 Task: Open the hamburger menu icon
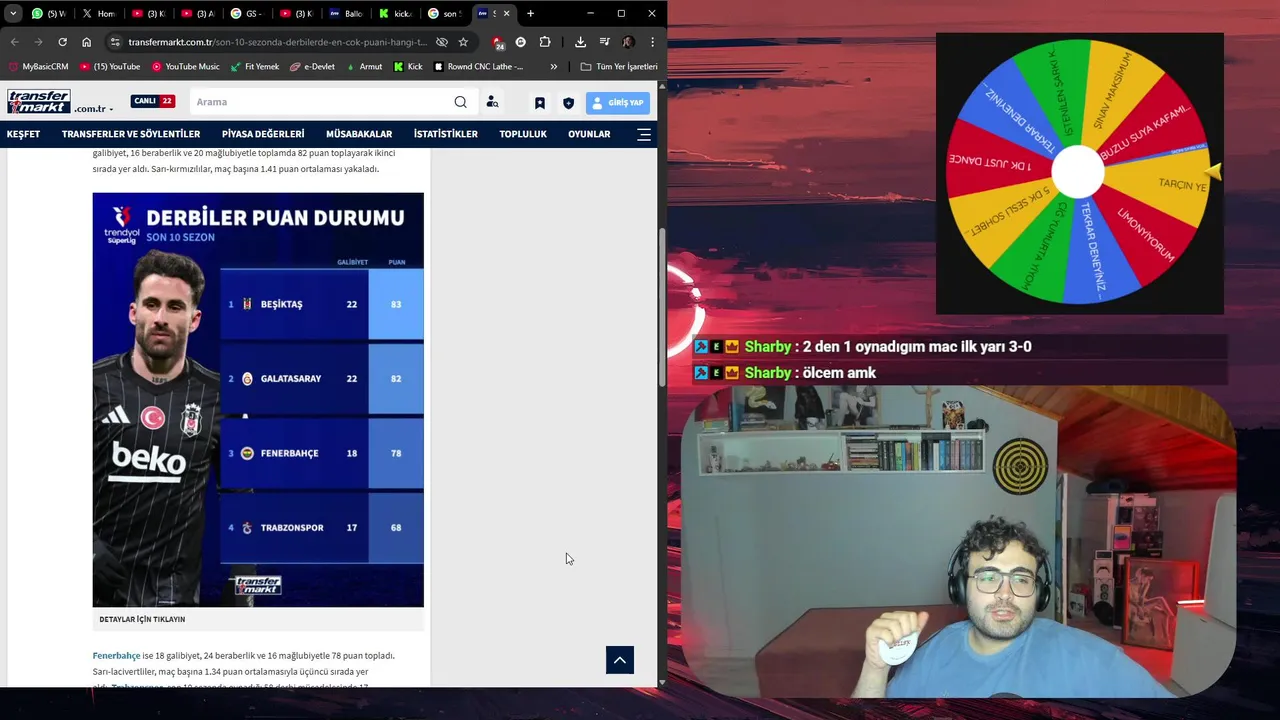pos(644,134)
